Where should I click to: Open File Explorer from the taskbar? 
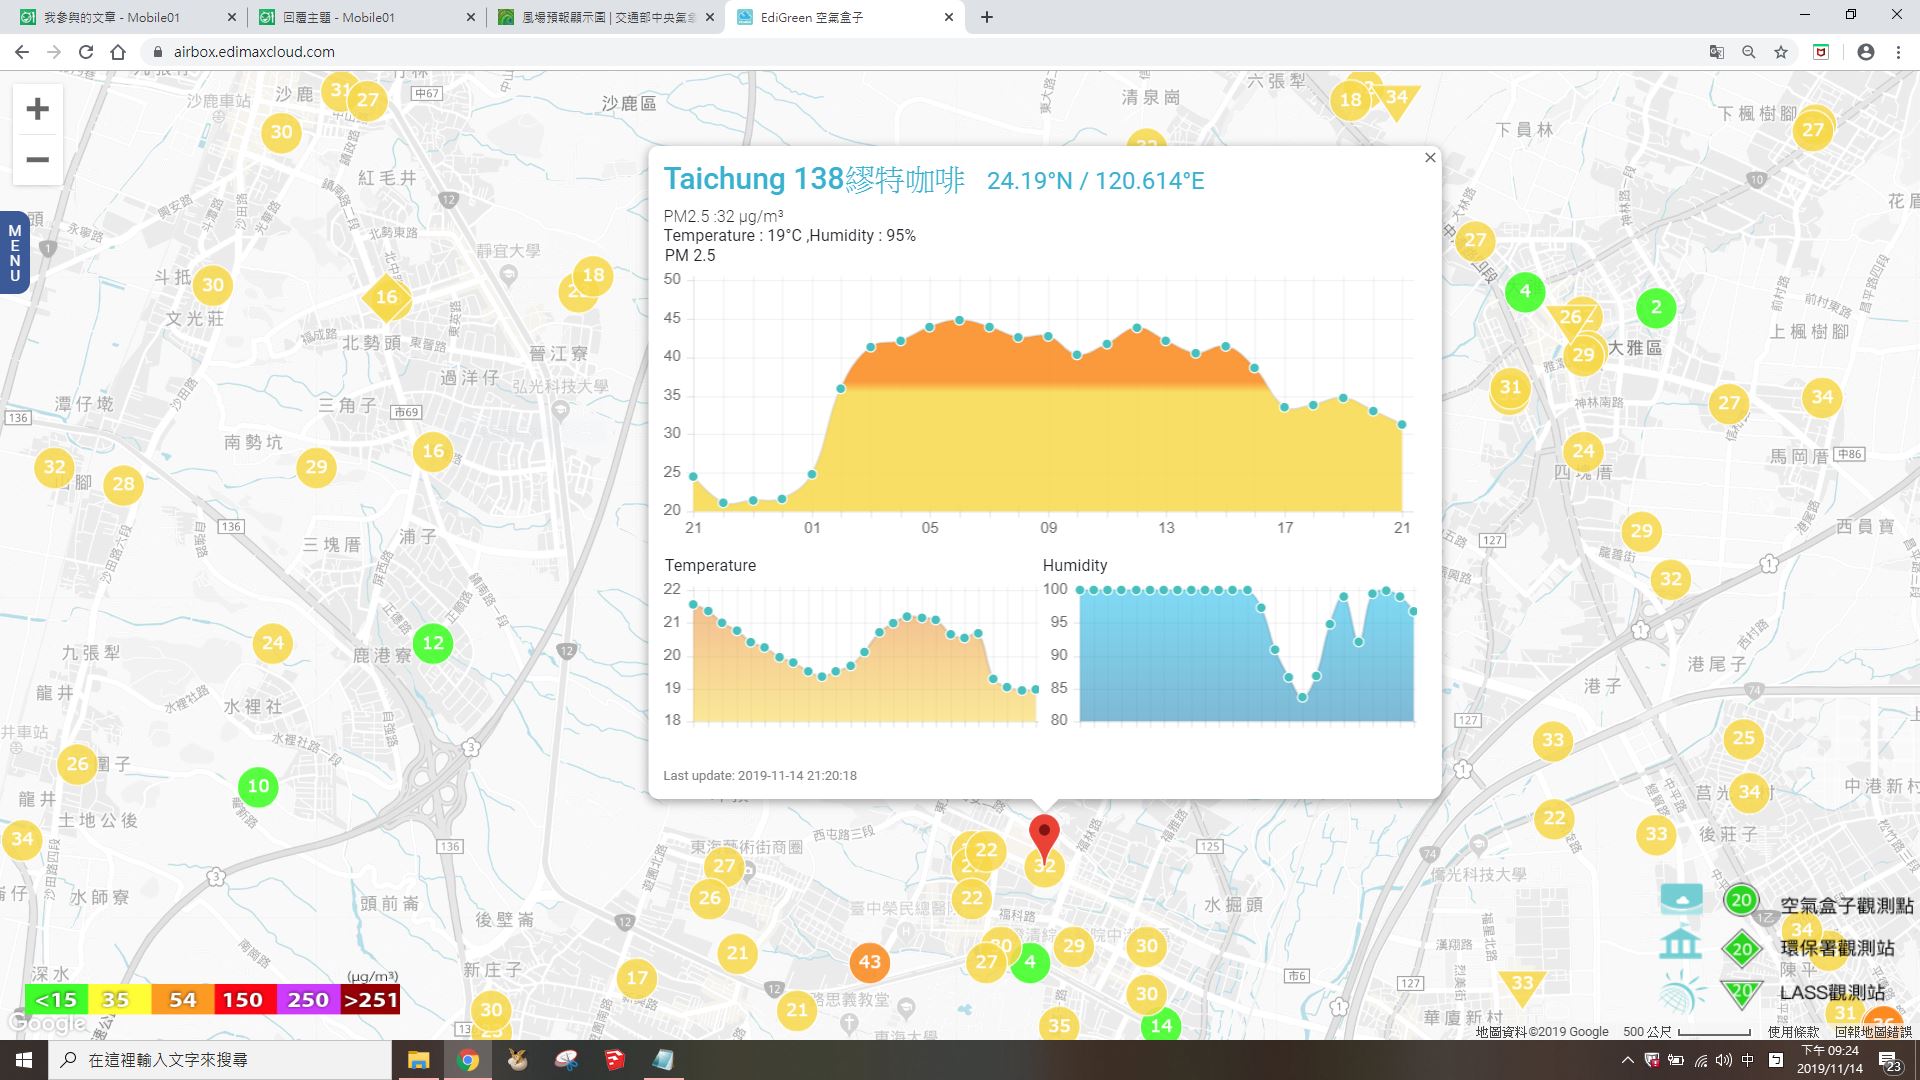418,1060
